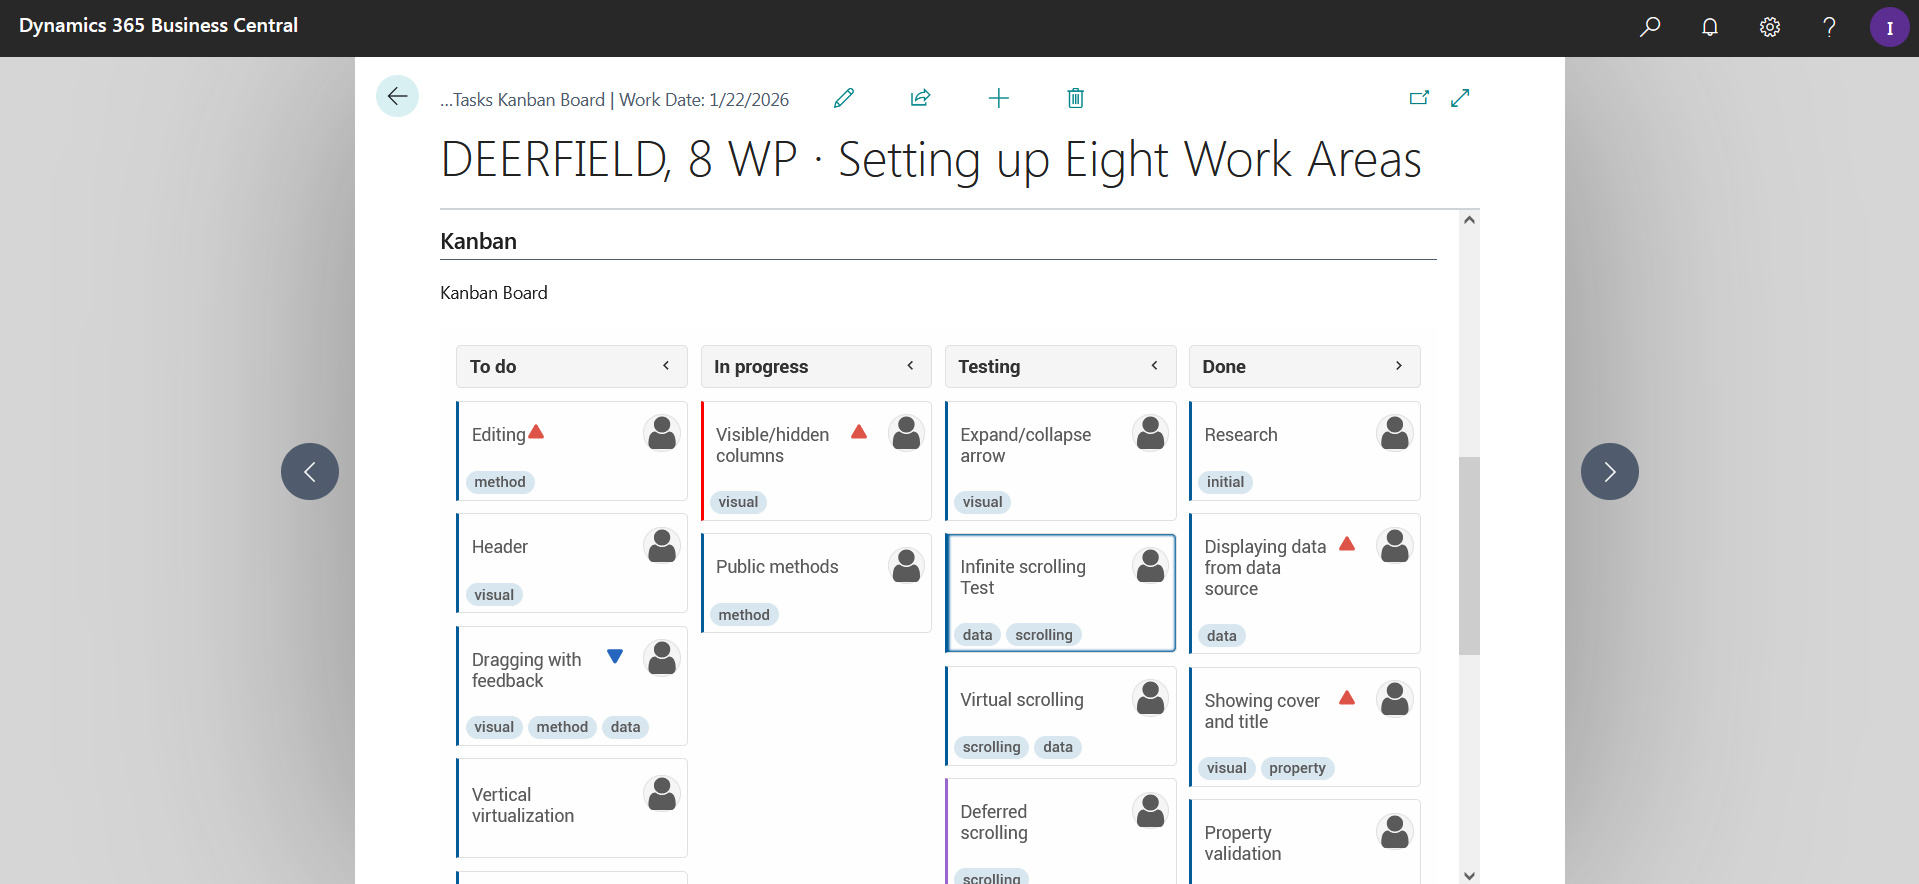Image resolution: width=1919 pixels, height=884 pixels.
Task: Open the search magnifier in top bar
Action: pyautogui.click(x=1650, y=27)
